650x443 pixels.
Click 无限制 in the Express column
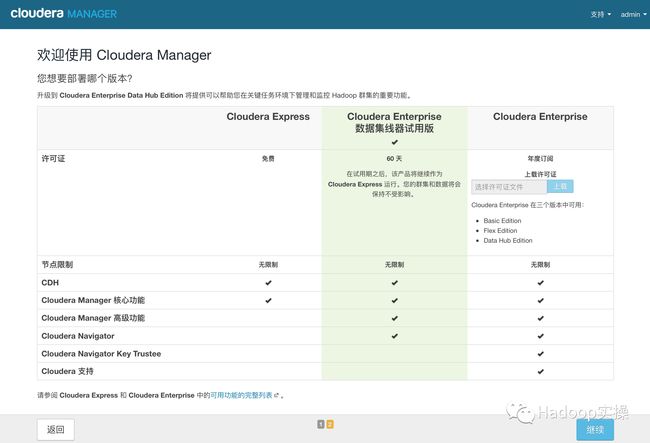click(268, 265)
